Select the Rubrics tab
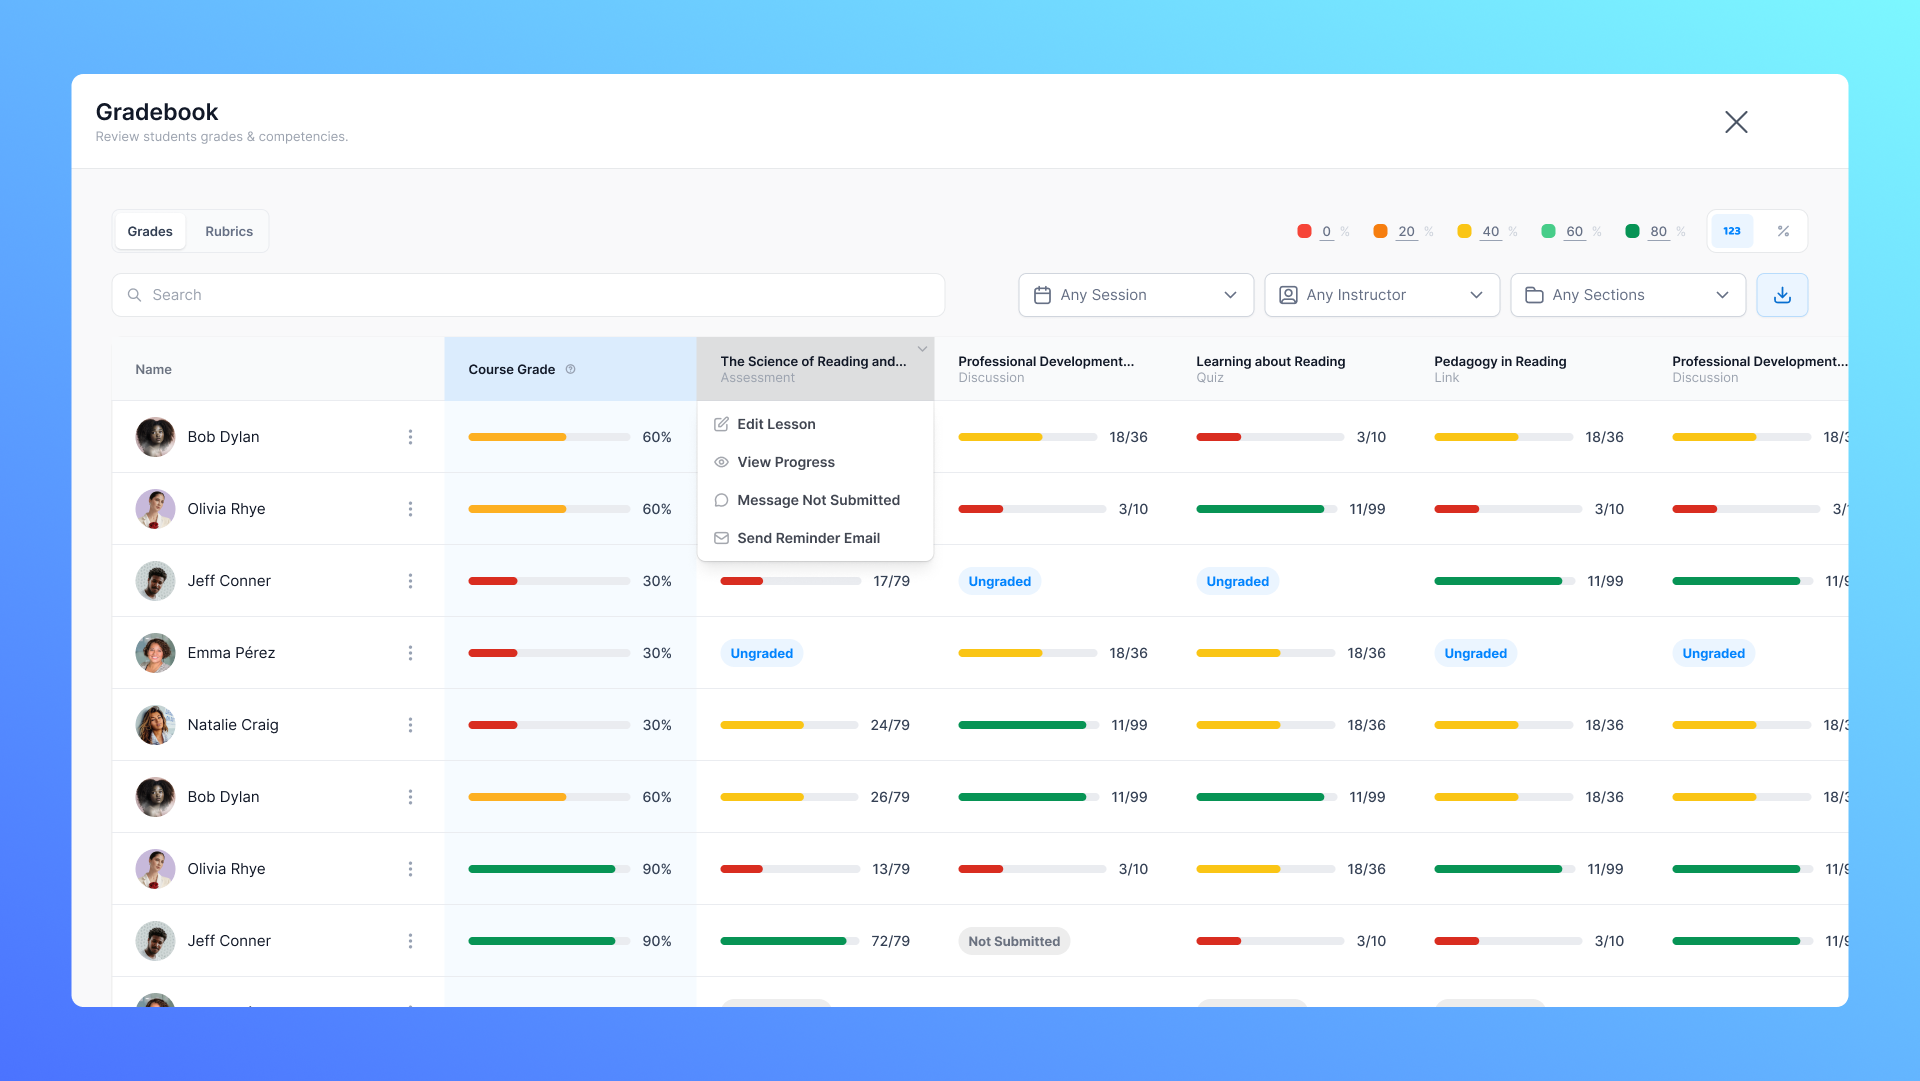 coord(229,231)
